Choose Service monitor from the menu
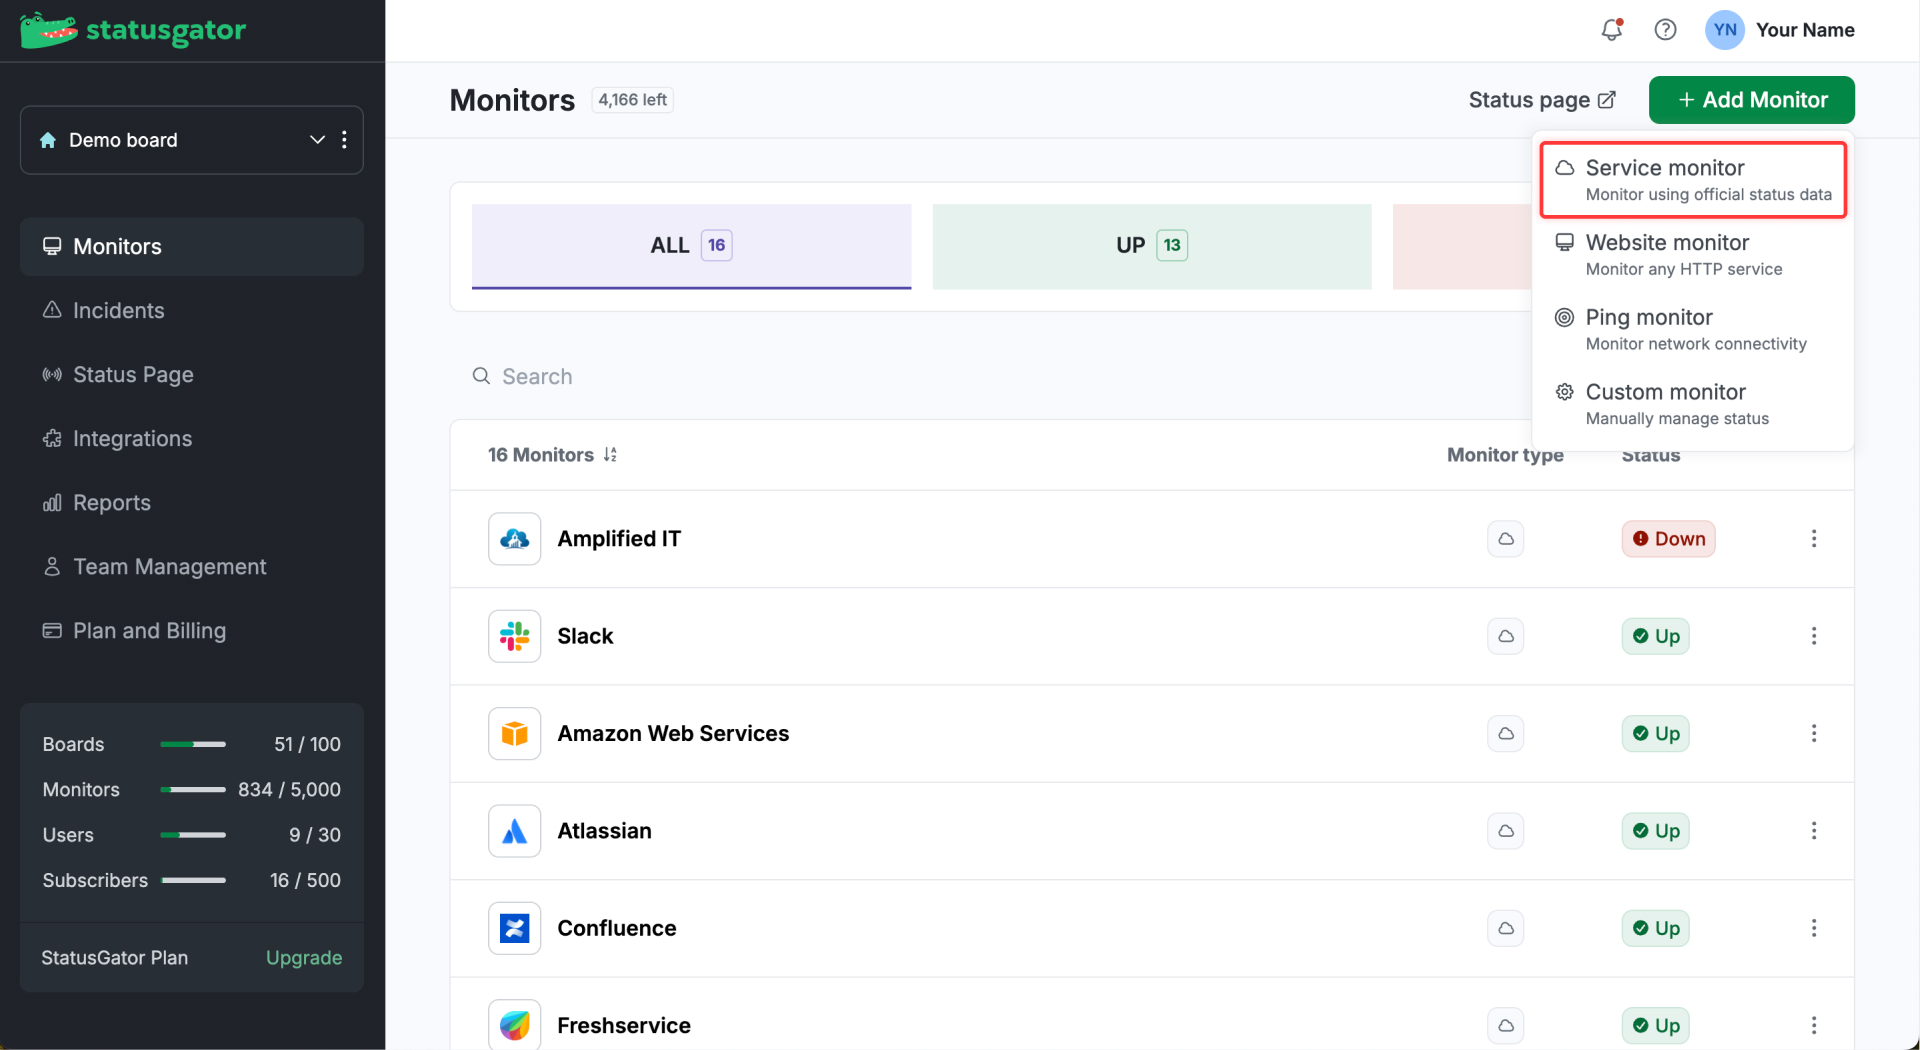 pyautogui.click(x=1693, y=180)
